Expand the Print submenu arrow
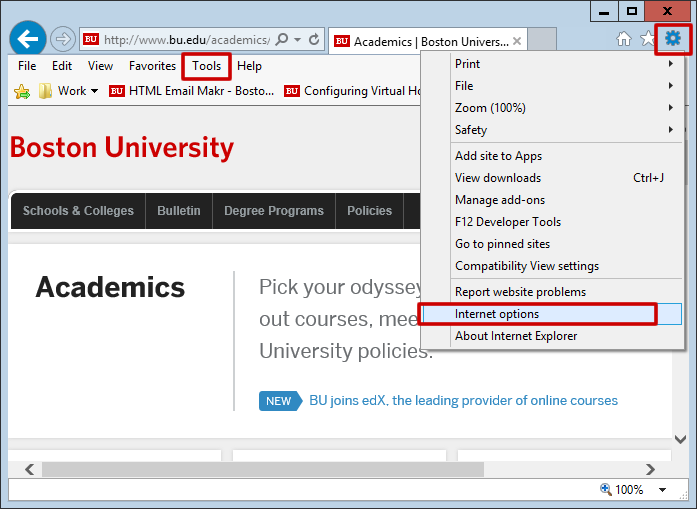697x509 pixels. pyautogui.click(x=671, y=64)
